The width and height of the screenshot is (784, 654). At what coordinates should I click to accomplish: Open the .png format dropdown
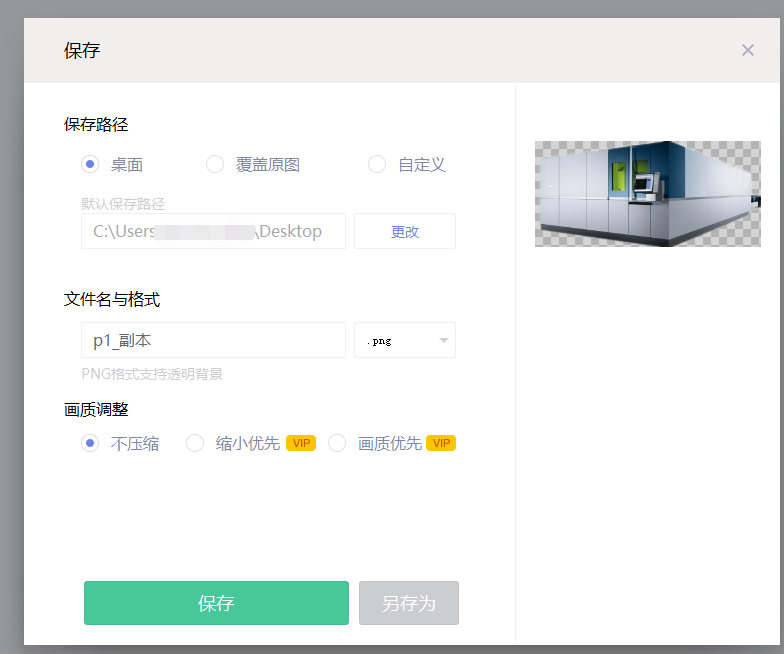pyautogui.click(x=404, y=340)
